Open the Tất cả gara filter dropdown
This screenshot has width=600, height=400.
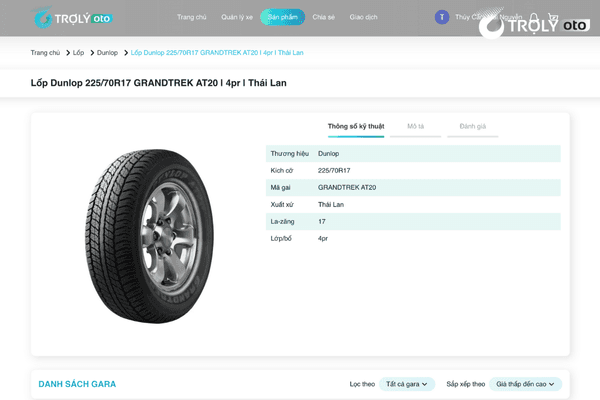click(x=407, y=384)
